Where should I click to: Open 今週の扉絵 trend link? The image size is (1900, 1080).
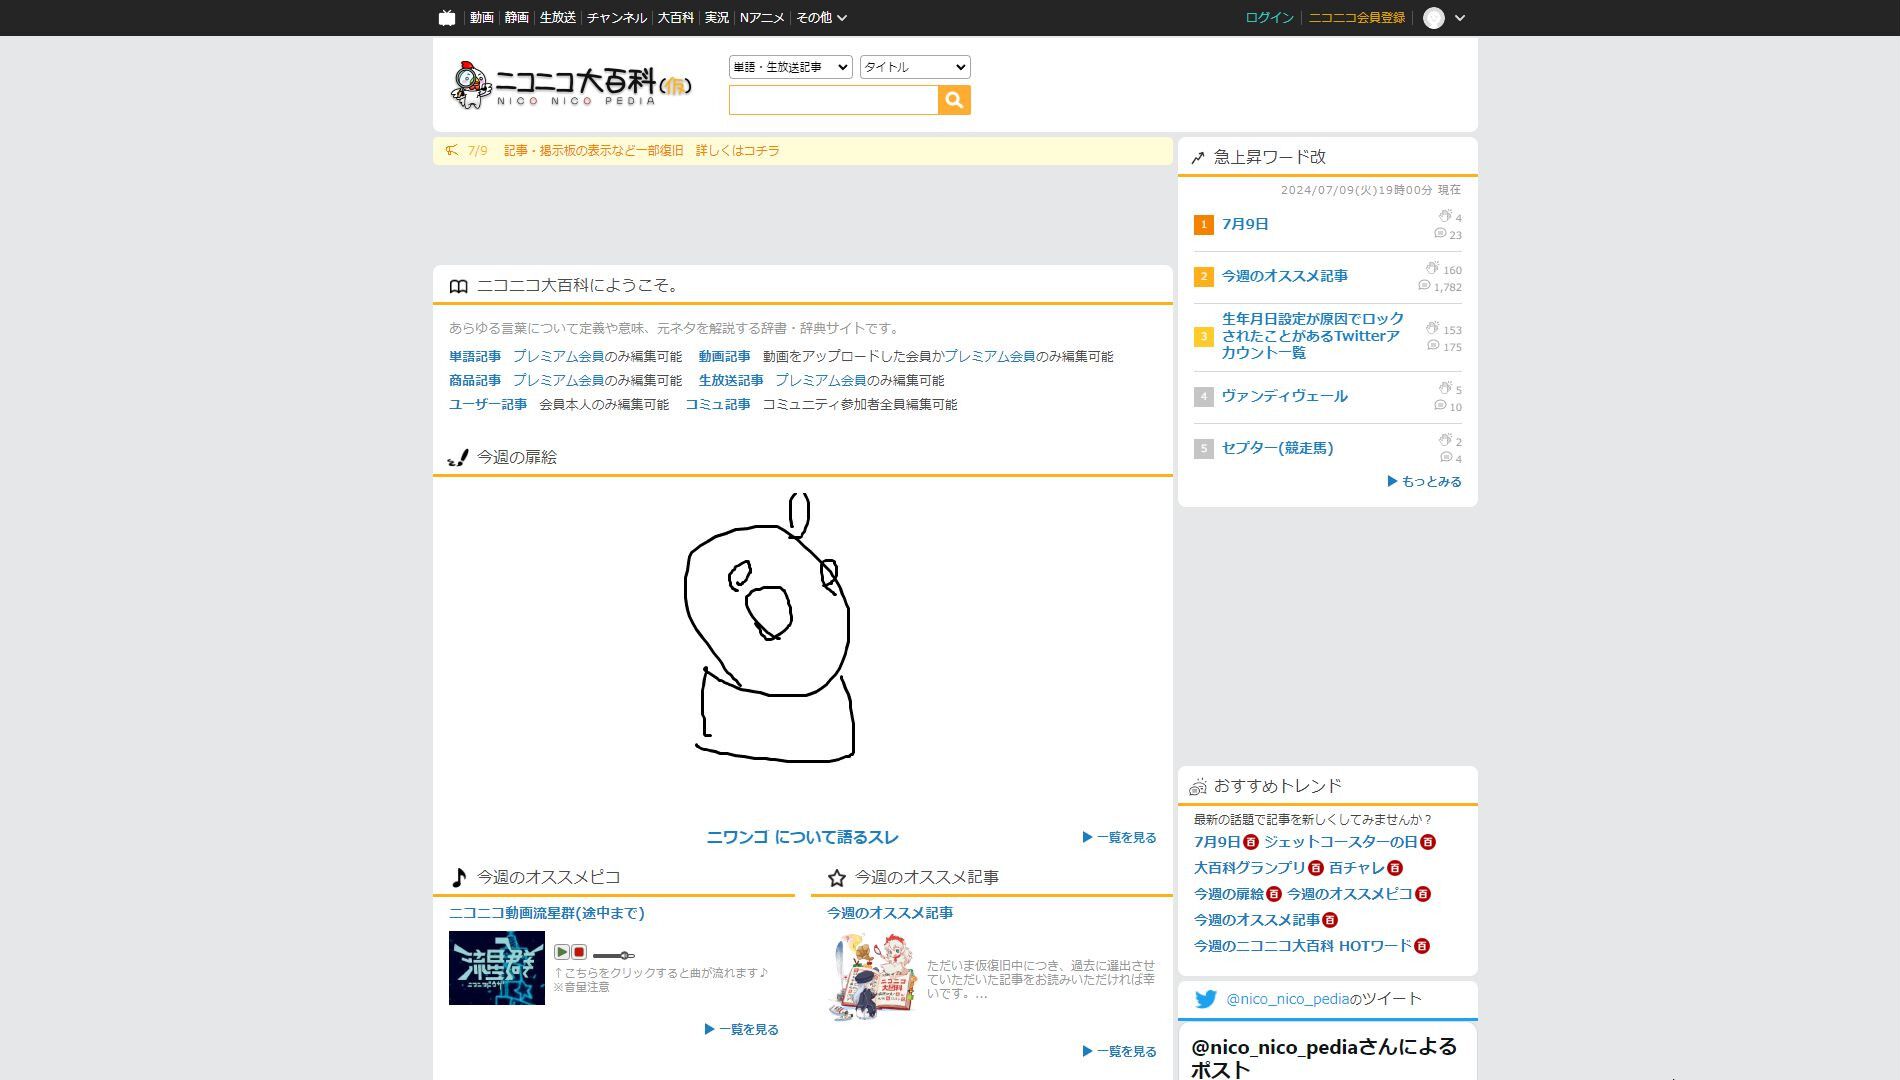pyautogui.click(x=1228, y=894)
